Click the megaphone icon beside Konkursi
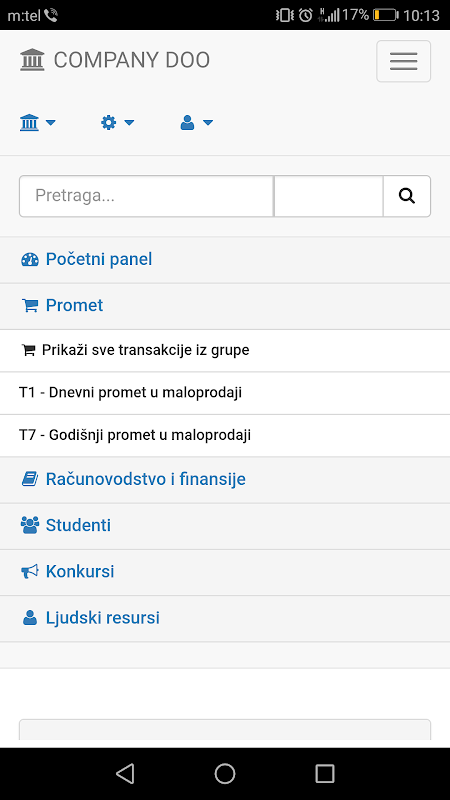450x800 pixels. click(30, 571)
